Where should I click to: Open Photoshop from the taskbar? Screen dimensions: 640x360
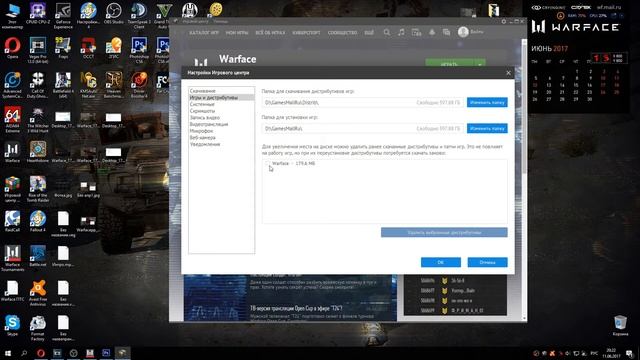(106, 353)
